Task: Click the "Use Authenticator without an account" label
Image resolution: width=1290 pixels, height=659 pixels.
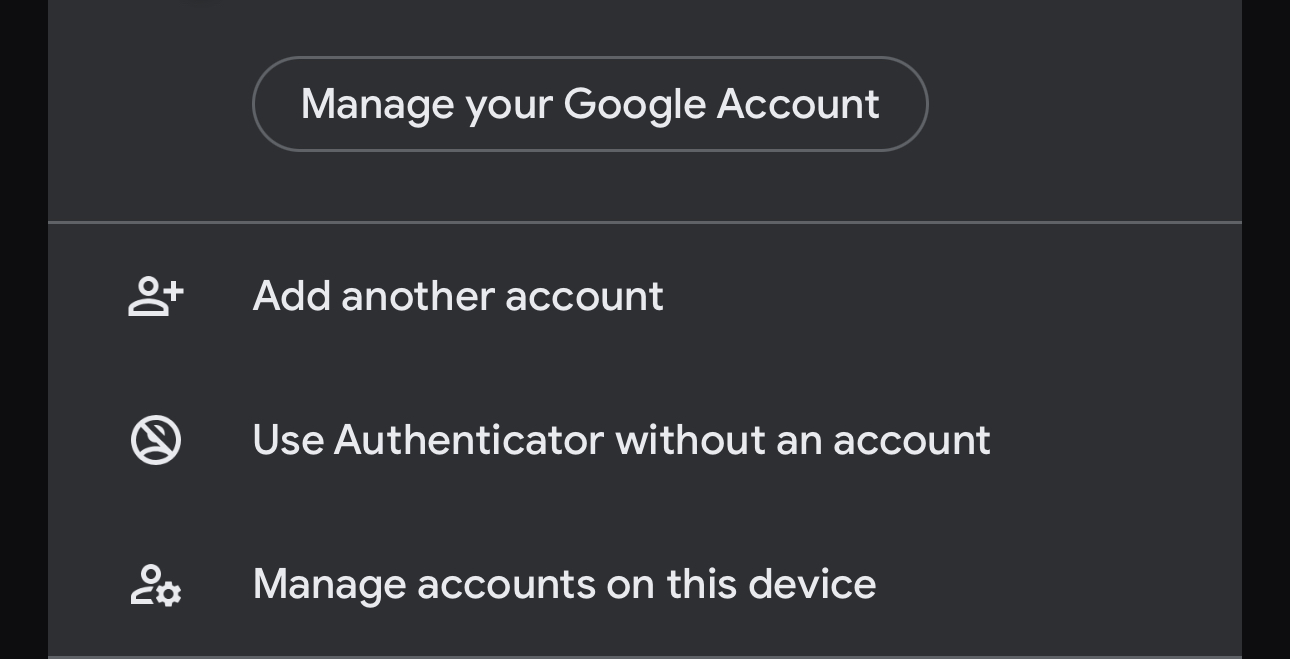Action: pyautogui.click(x=621, y=440)
